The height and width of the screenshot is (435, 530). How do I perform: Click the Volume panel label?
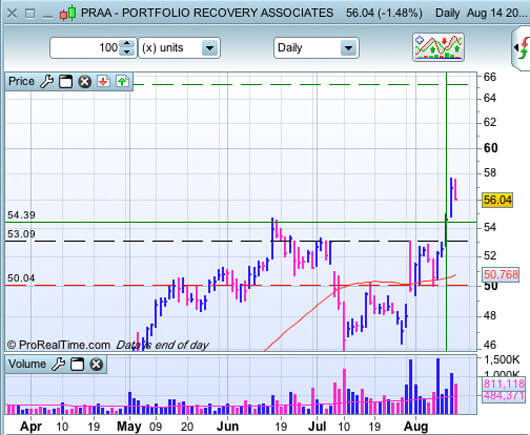coord(27,364)
